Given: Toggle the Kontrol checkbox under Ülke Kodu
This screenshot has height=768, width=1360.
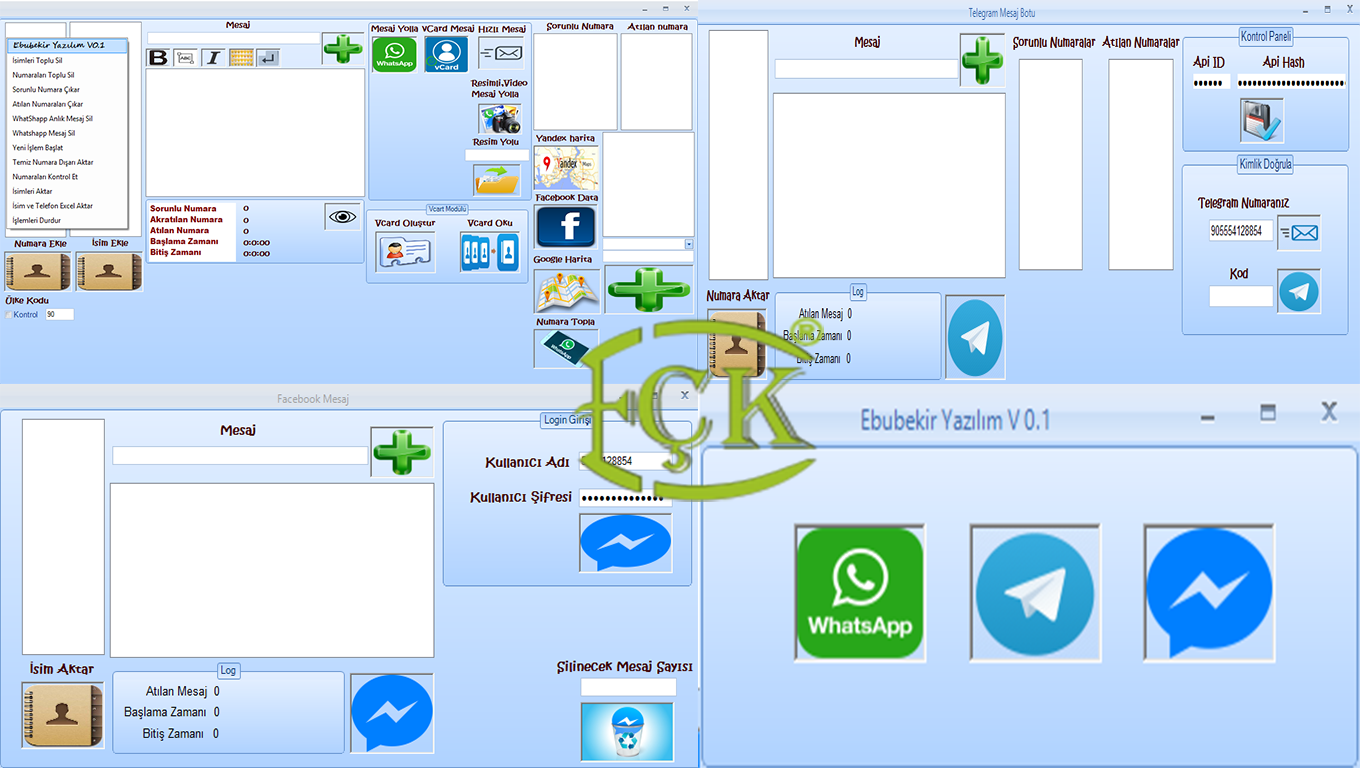Looking at the screenshot, I should pos(10,315).
